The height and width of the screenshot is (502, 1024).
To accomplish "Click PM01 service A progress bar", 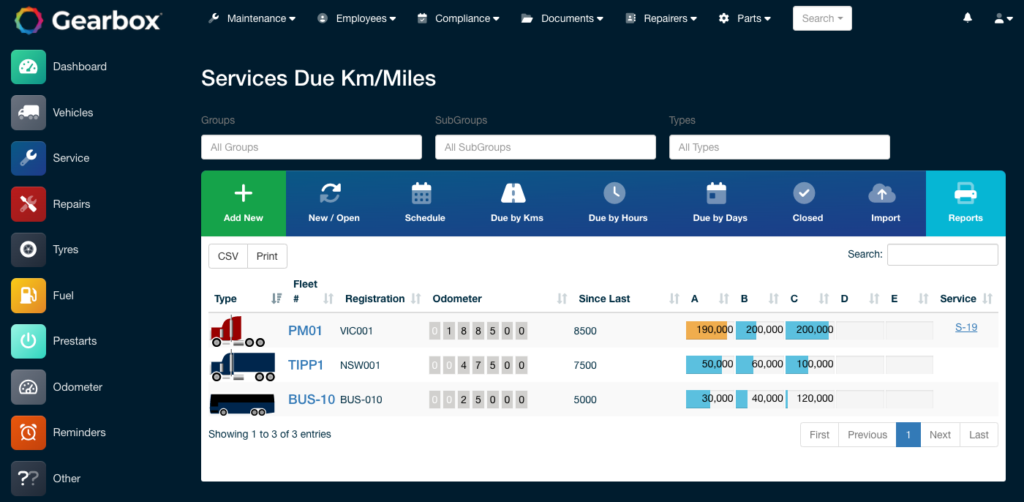I will [x=710, y=330].
